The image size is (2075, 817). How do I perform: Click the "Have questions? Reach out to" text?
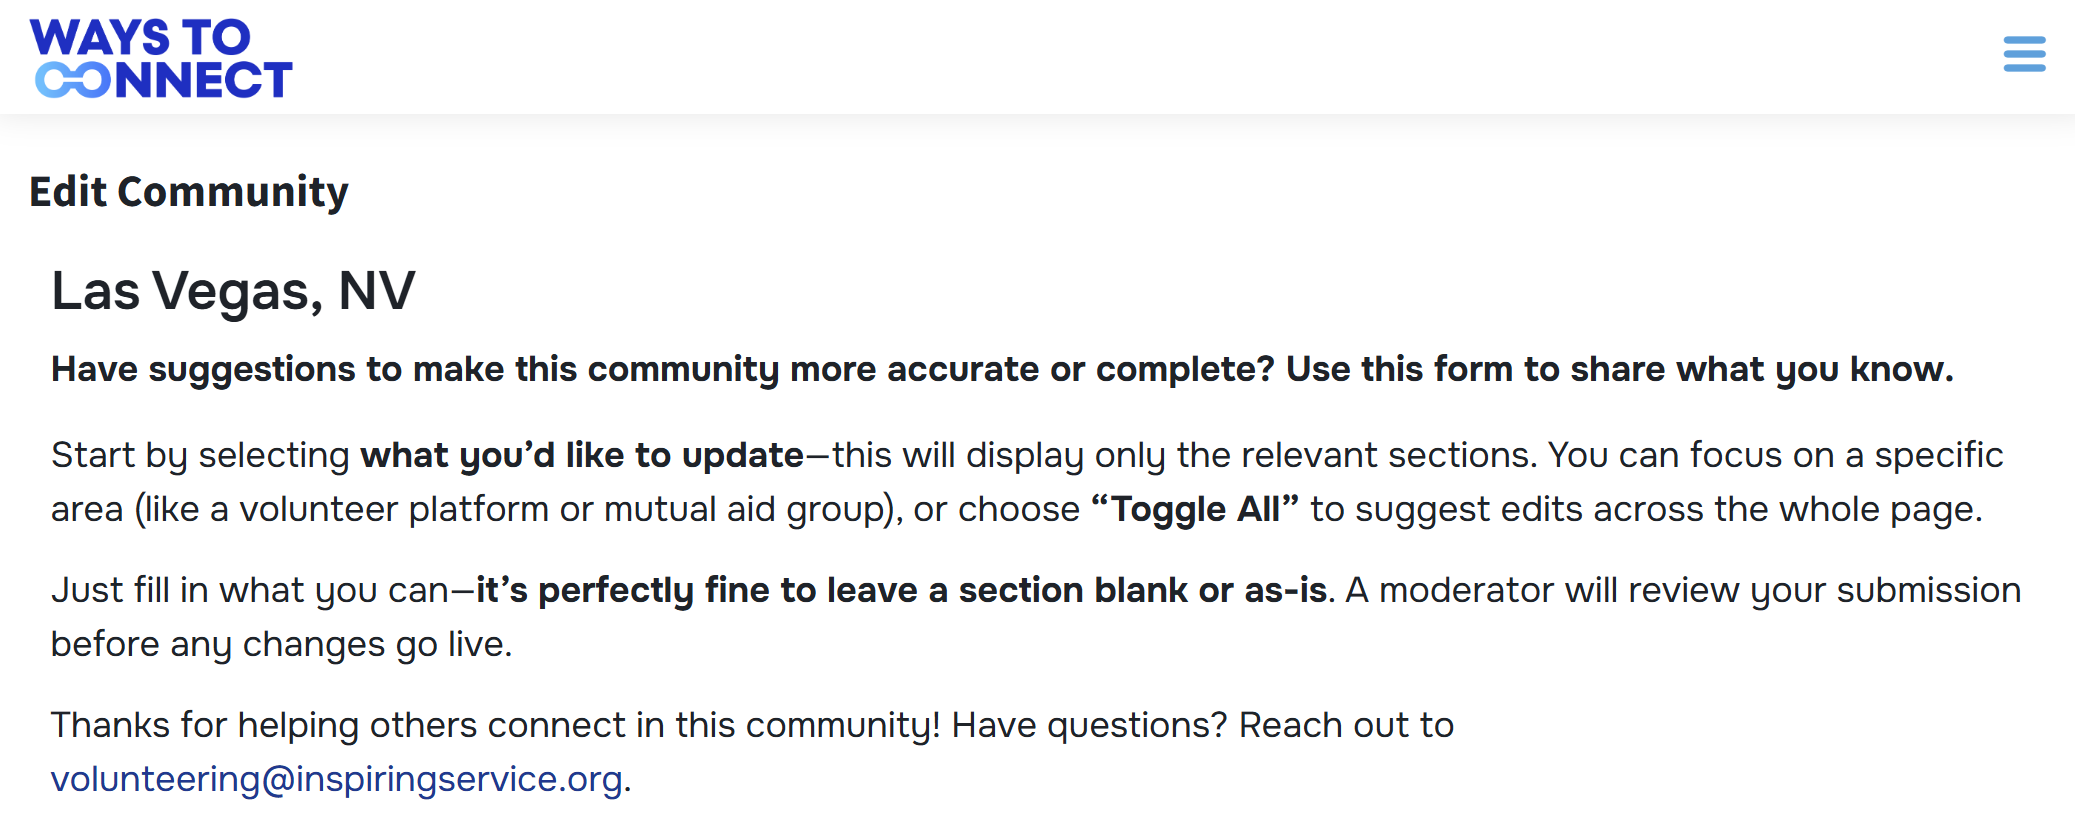pos(1202,725)
